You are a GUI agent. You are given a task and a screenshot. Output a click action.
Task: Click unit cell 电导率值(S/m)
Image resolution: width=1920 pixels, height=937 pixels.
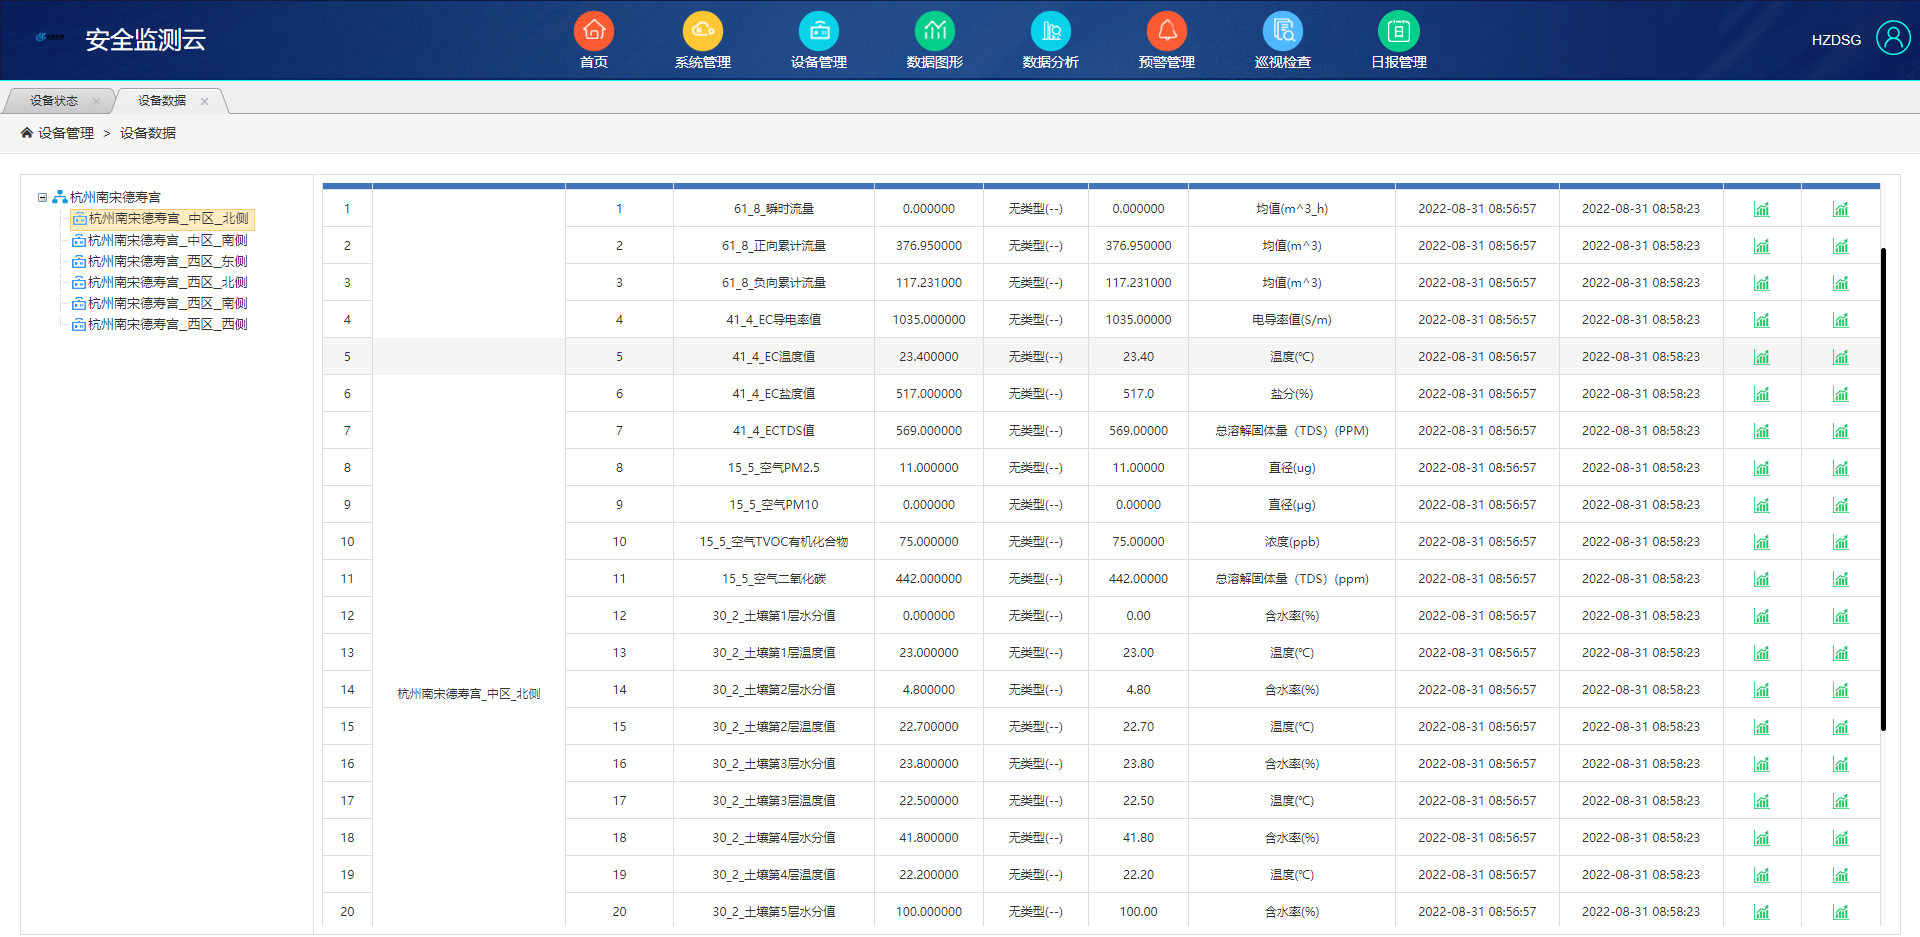[x=1292, y=320]
